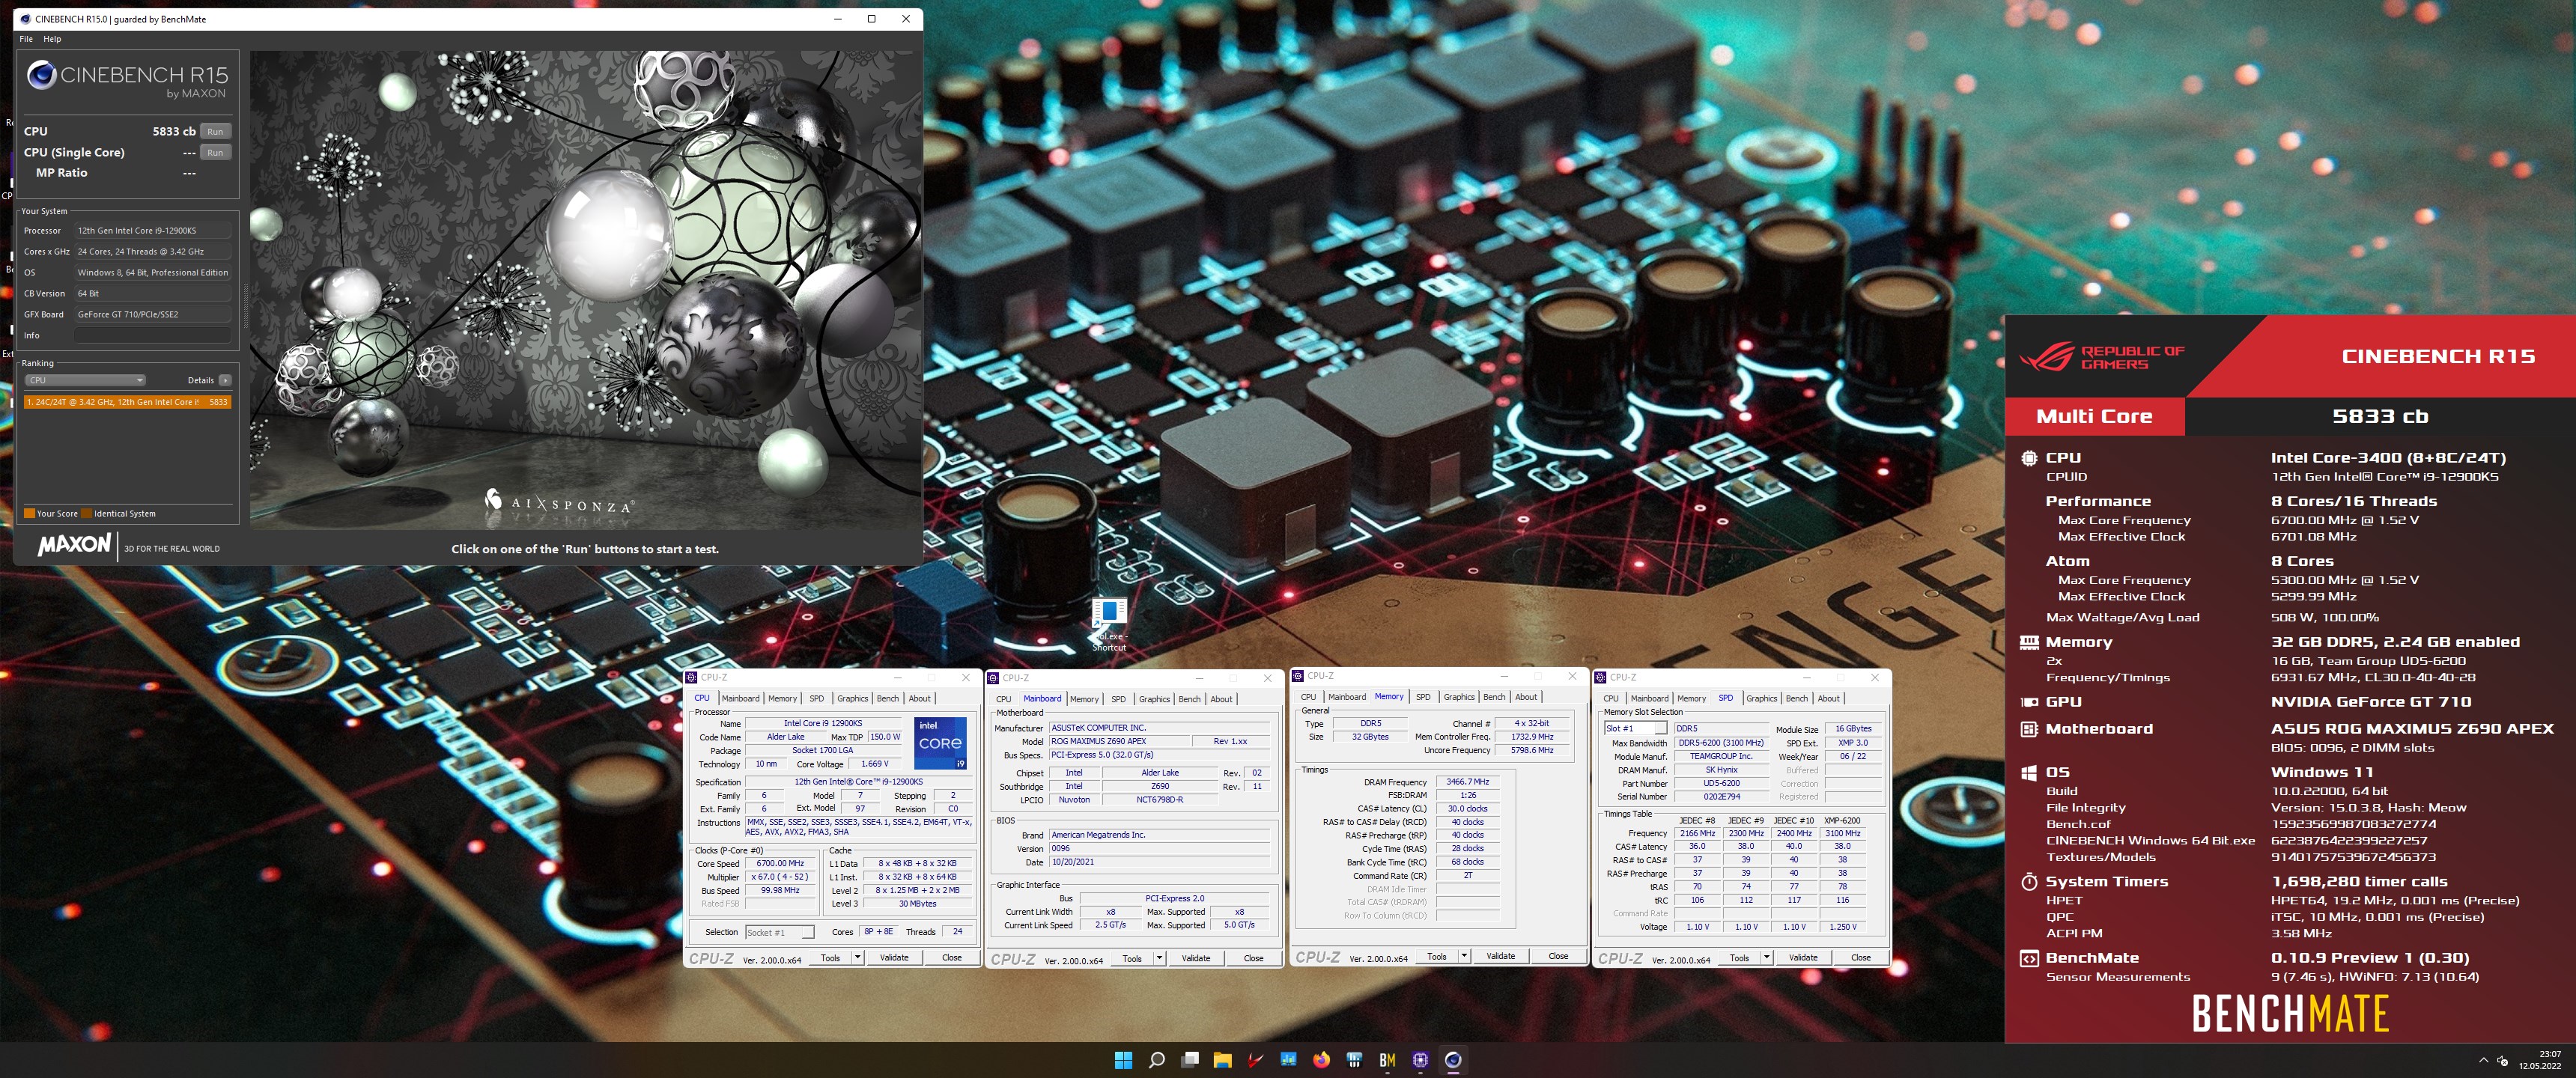Open the taskbar clock showing 23:07
The height and width of the screenshot is (1078, 2576).
click(2541, 1060)
